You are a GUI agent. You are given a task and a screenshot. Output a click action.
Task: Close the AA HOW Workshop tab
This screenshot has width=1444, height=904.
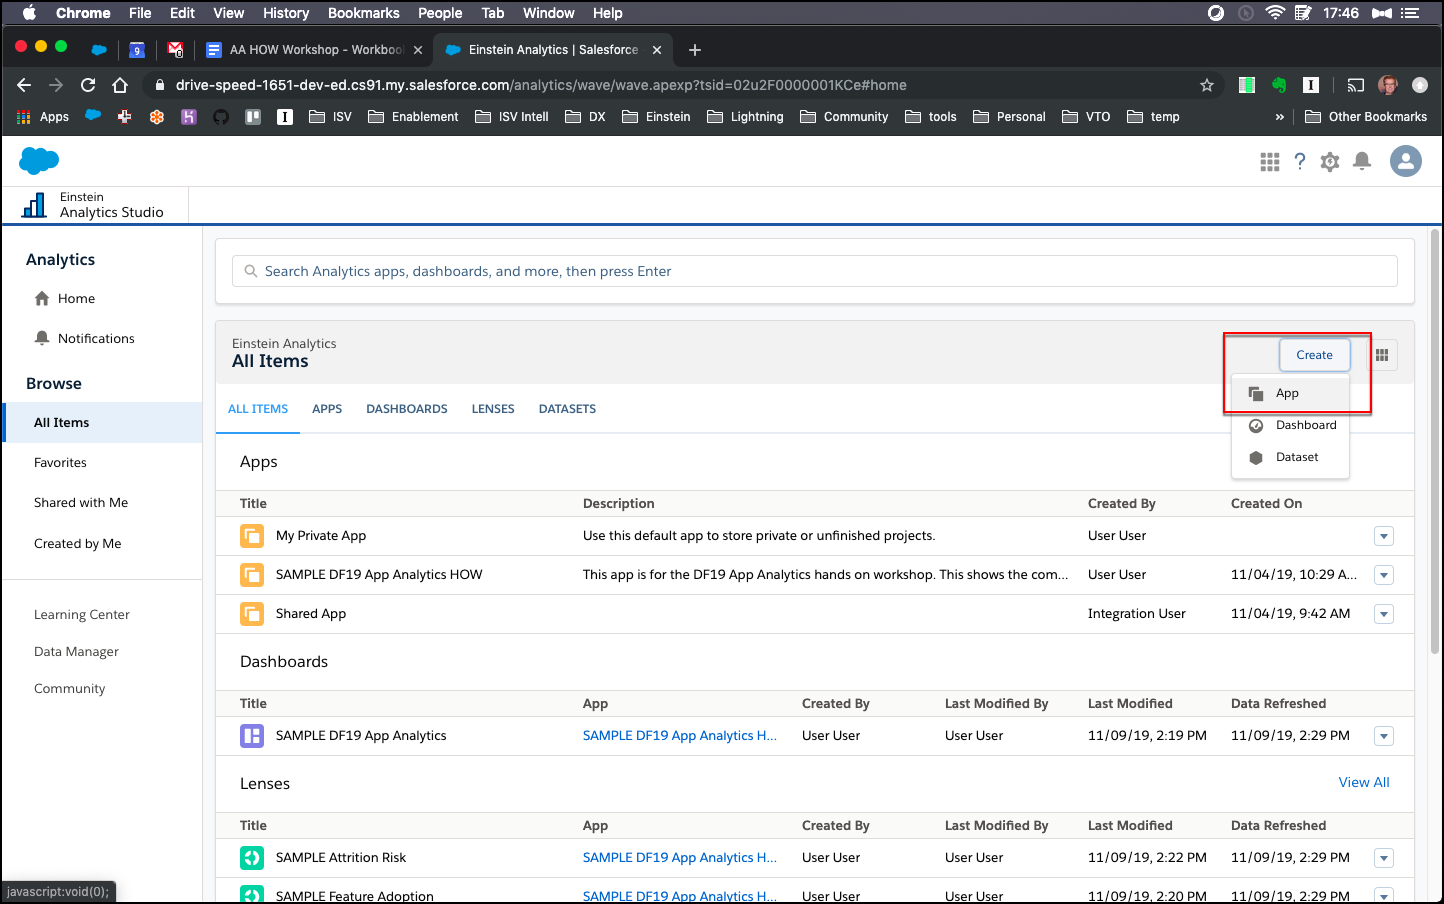click(x=418, y=50)
